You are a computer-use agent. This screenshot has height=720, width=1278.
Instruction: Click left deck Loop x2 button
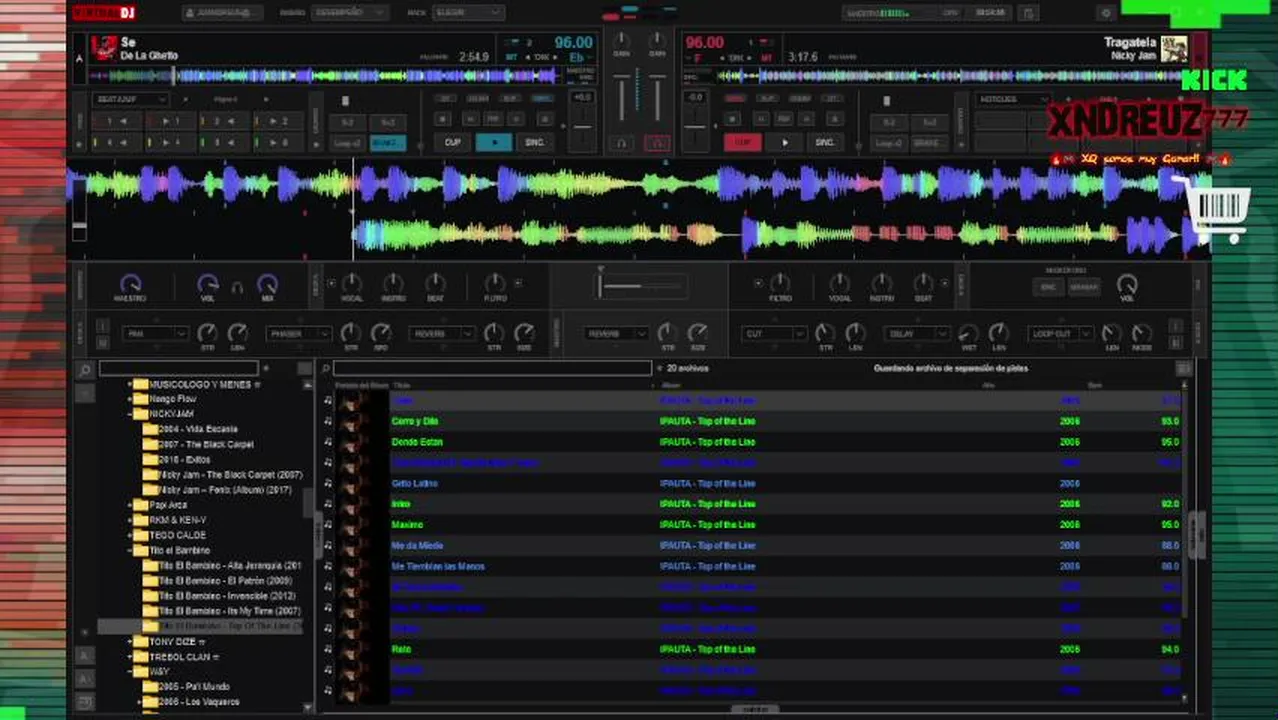(348, 143)
